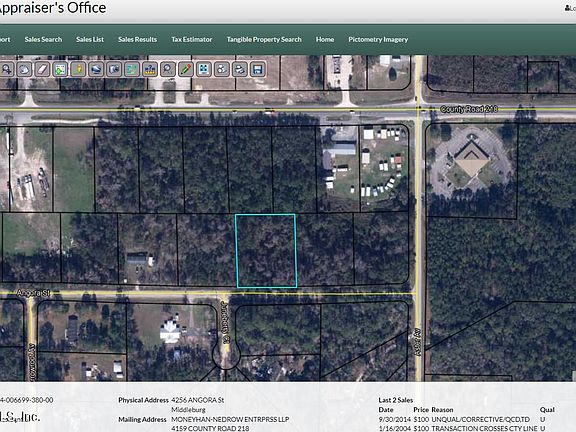This screenshot has height=432, width=576.
Task: Activate the yellow street view person icon
Action: tap(78, 69)
